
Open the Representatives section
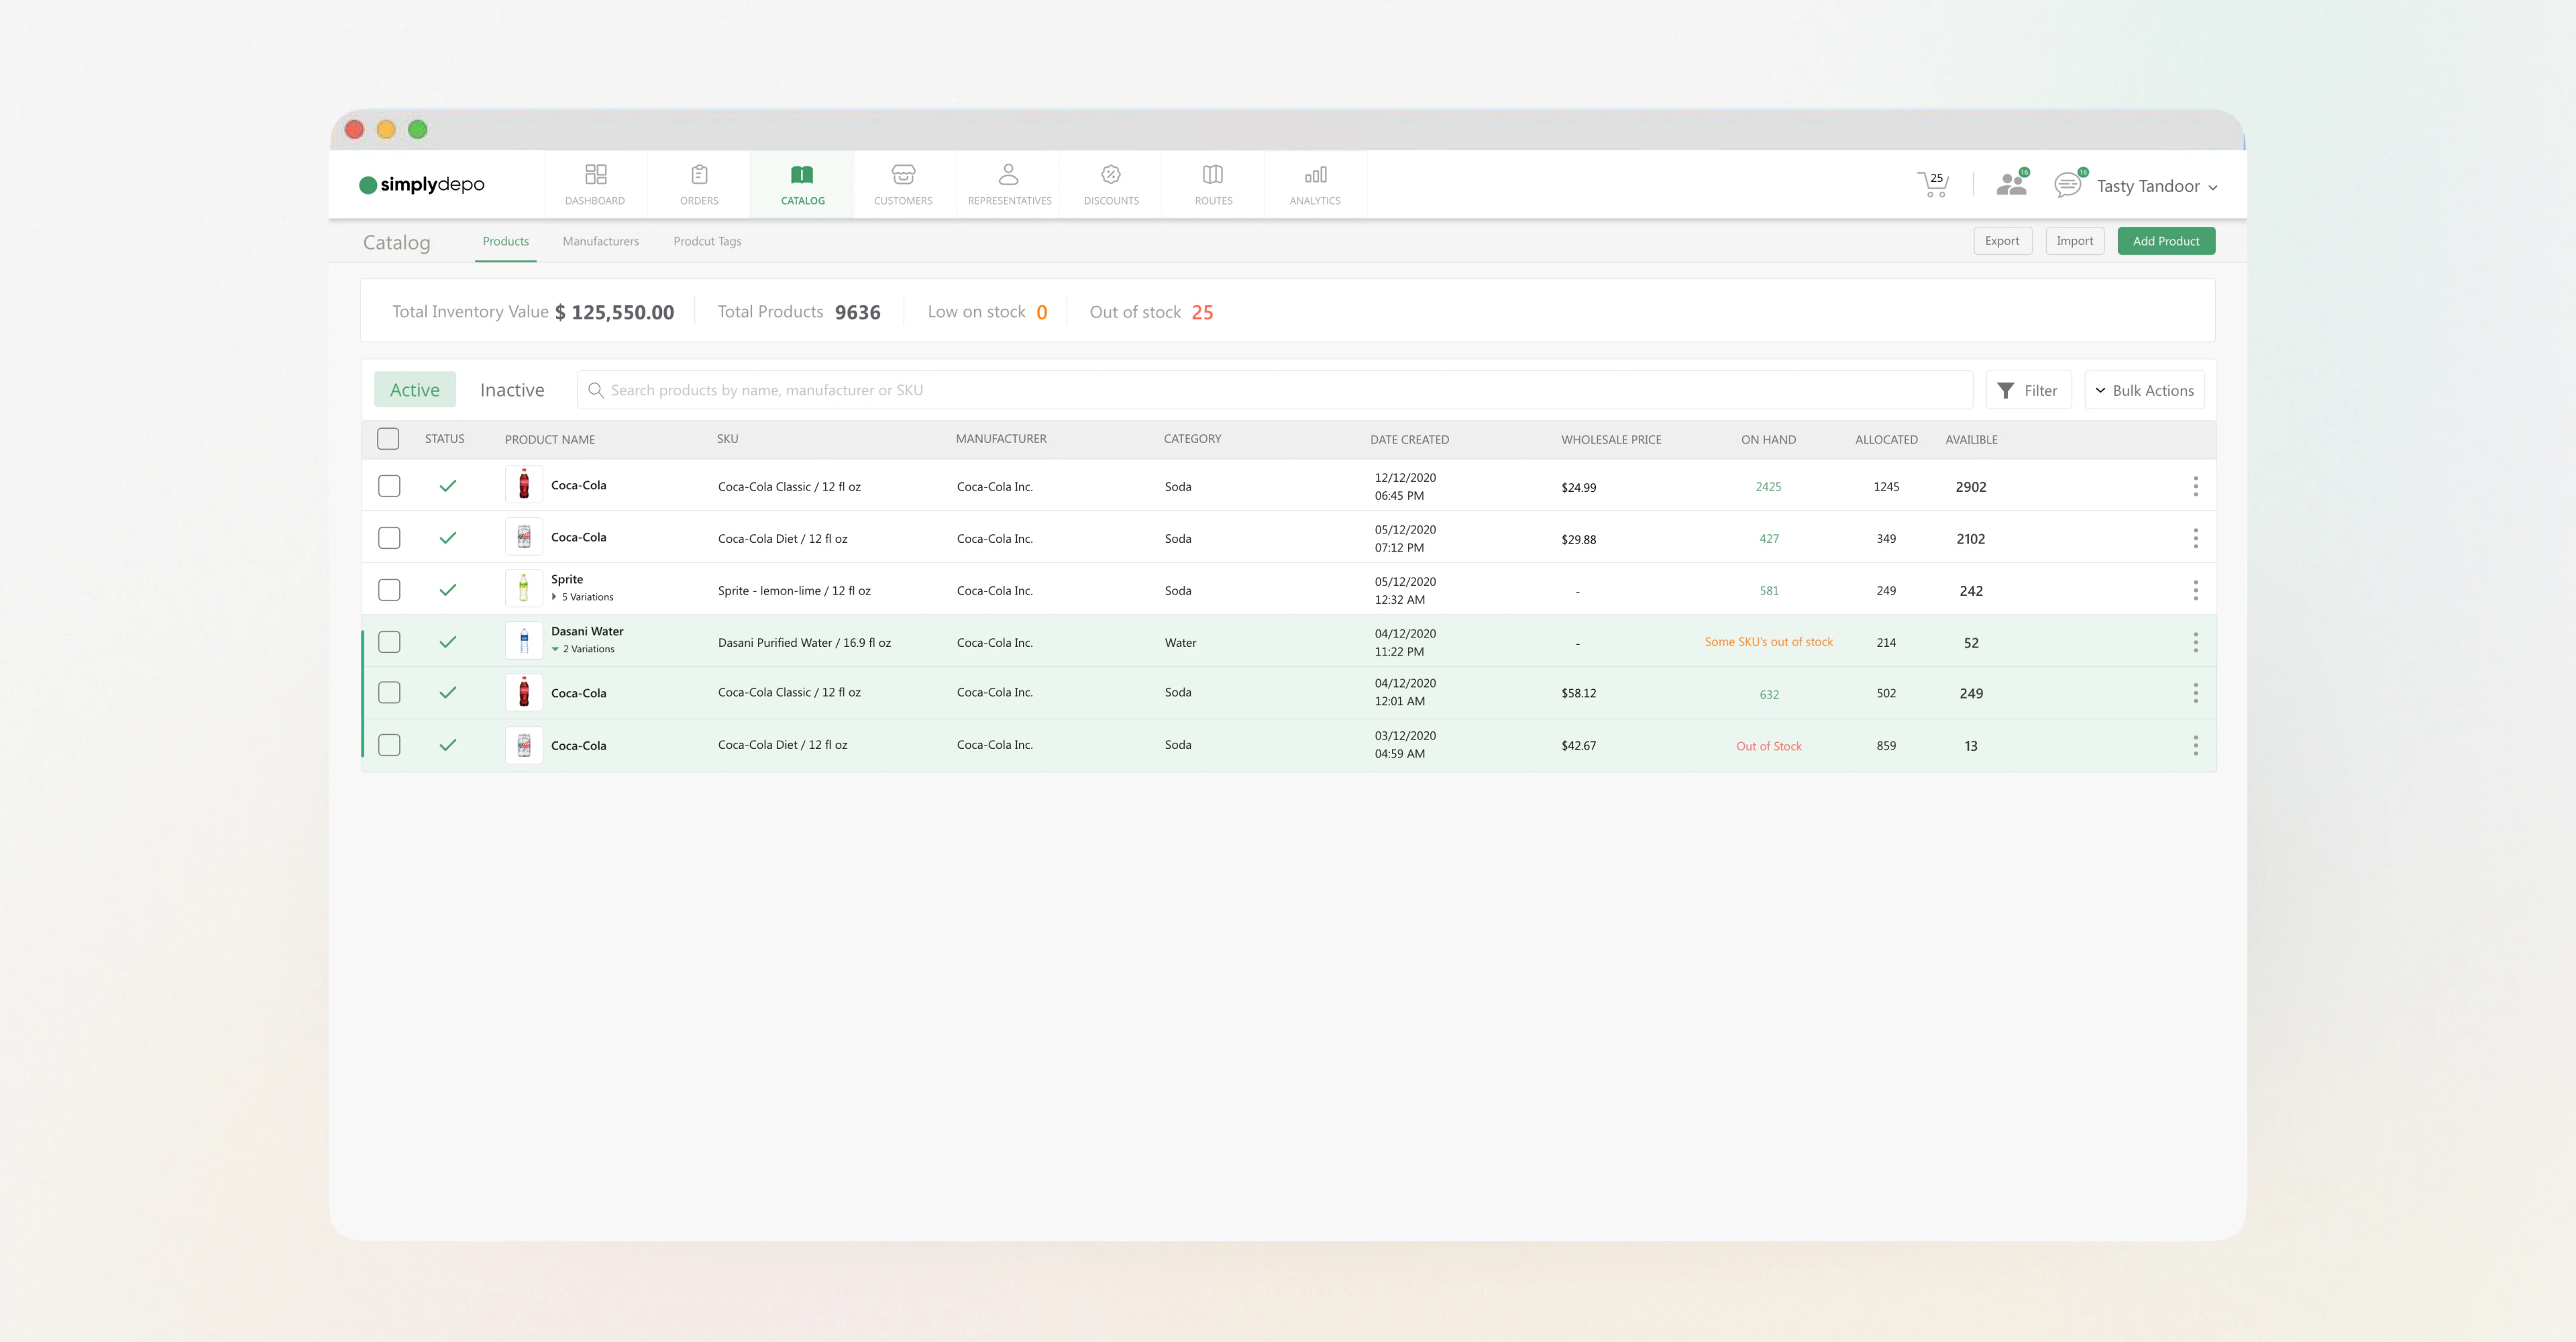point(1009,184)
